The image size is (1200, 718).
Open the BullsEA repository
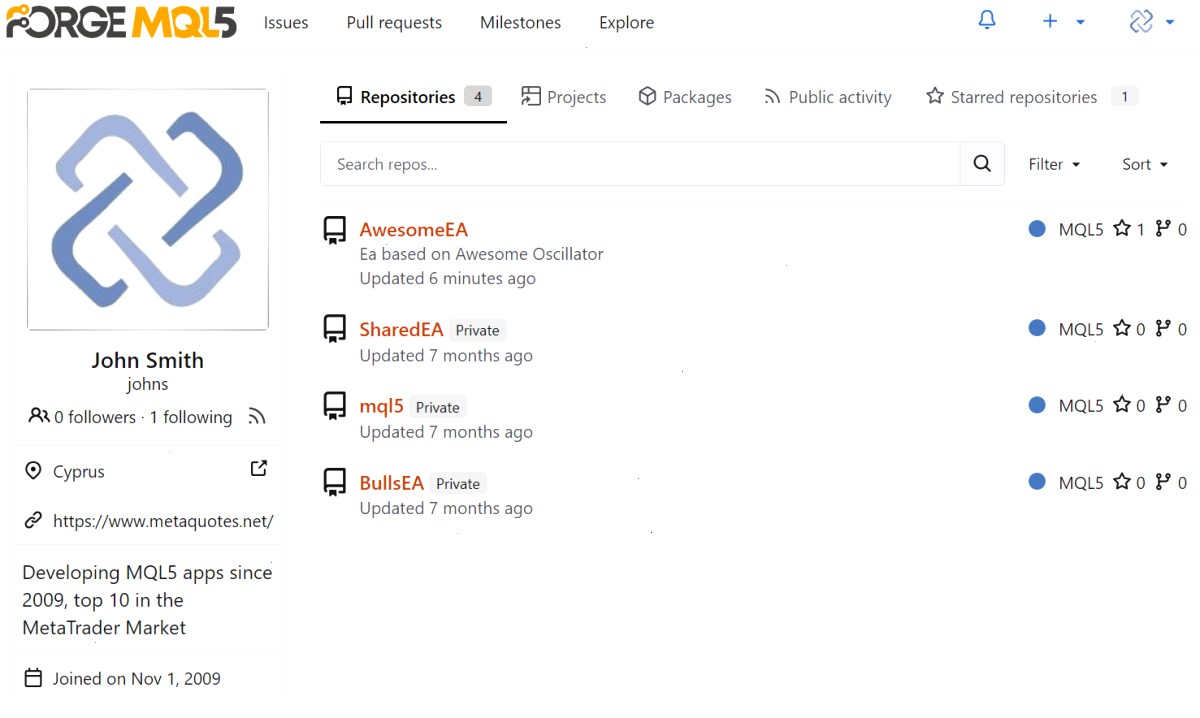coord(392,483)
